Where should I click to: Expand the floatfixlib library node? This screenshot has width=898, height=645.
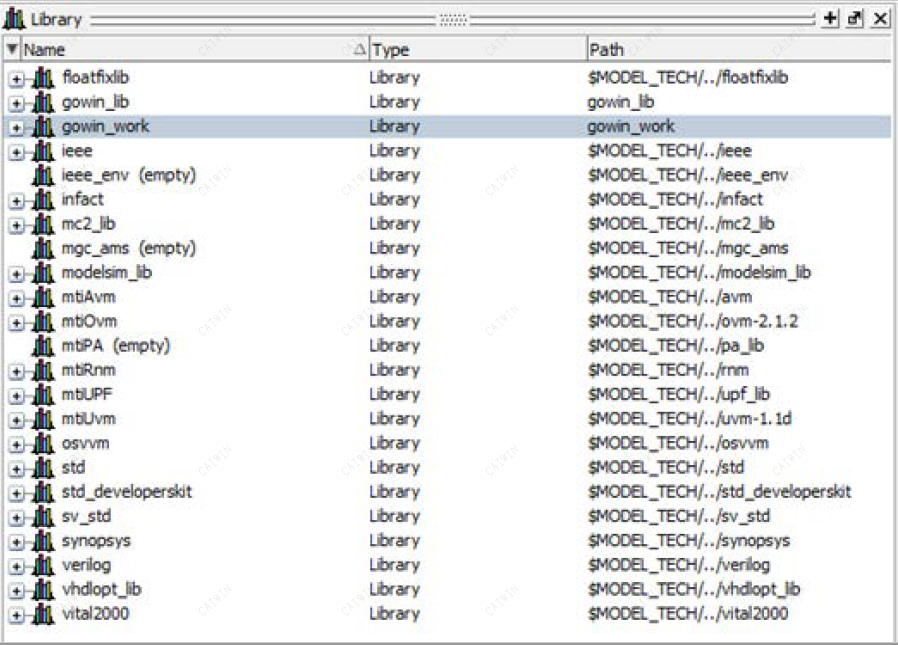pyautogui.click(x=16, y=80)
